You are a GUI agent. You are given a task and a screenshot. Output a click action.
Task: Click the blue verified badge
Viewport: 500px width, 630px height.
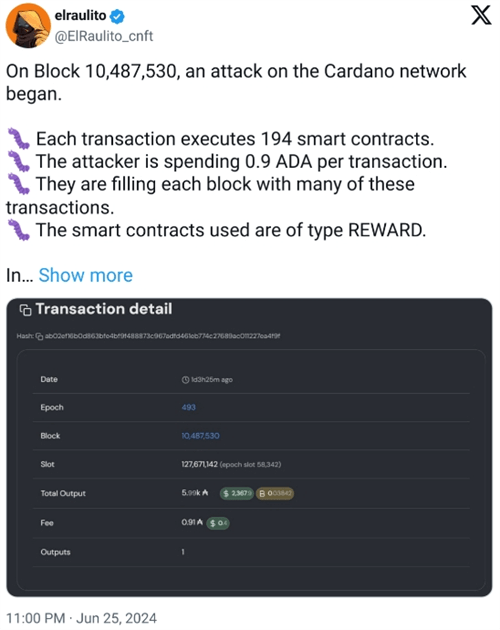click(x=117, y=16)
